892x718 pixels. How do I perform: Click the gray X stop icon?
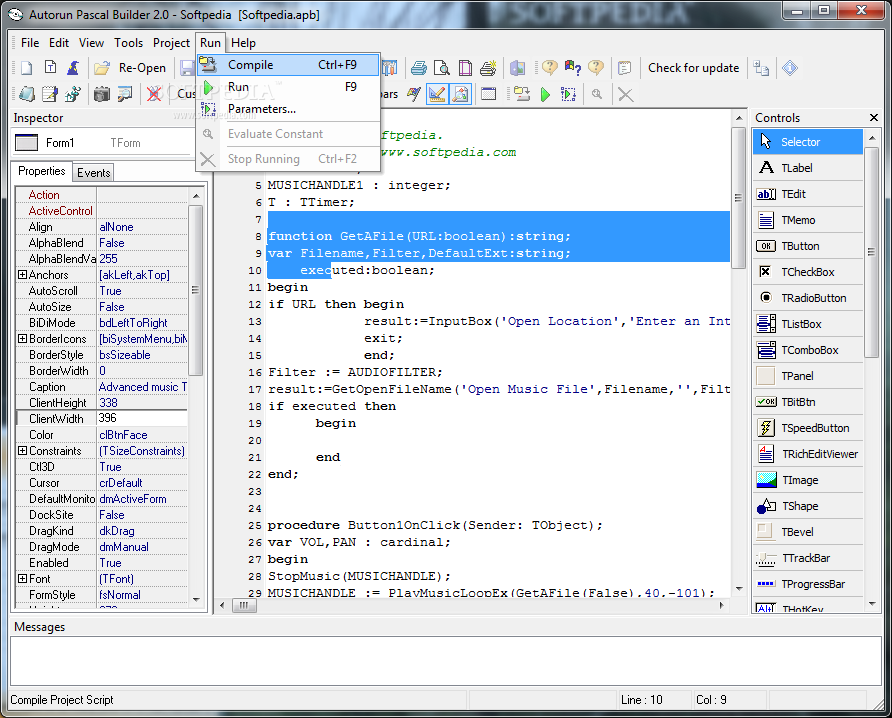point(625,94)
